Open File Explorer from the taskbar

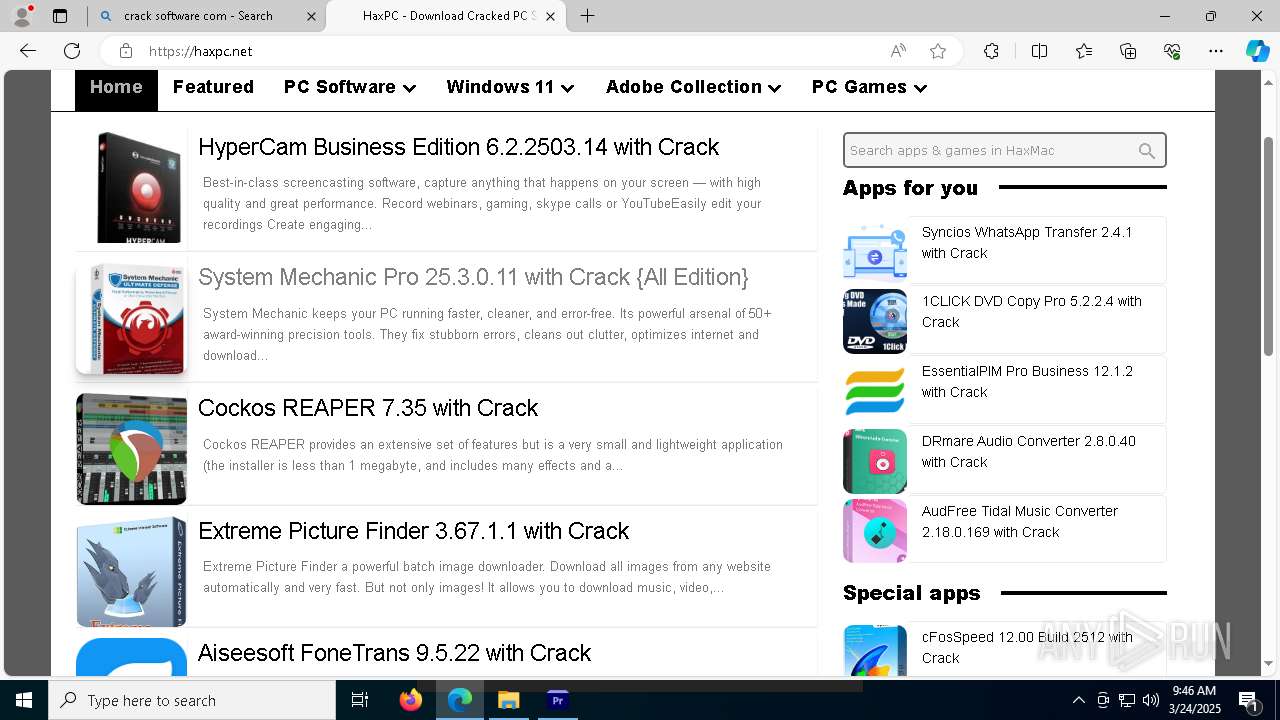point(508,700)
